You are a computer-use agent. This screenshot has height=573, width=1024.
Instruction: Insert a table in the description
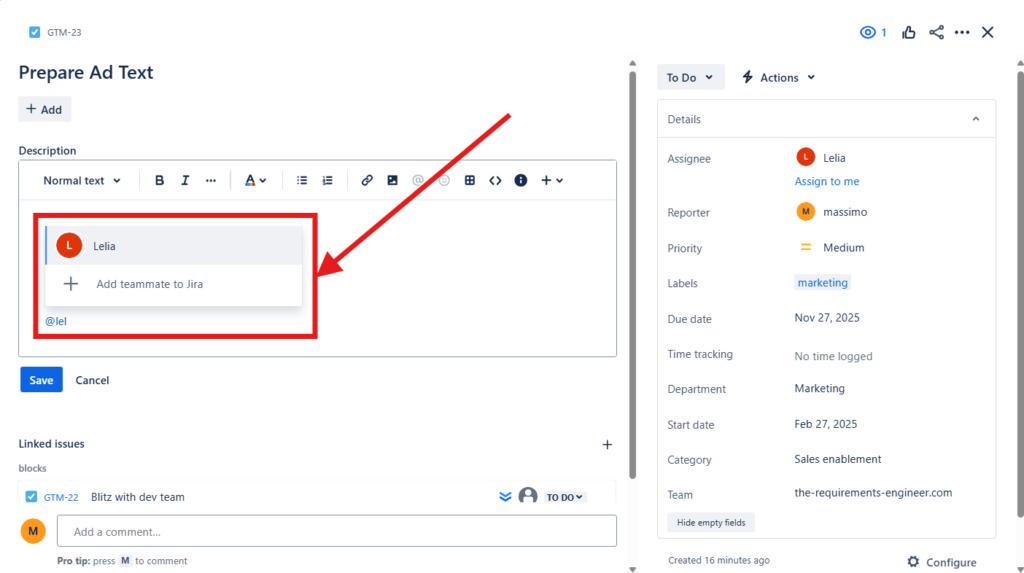(470, 181)
